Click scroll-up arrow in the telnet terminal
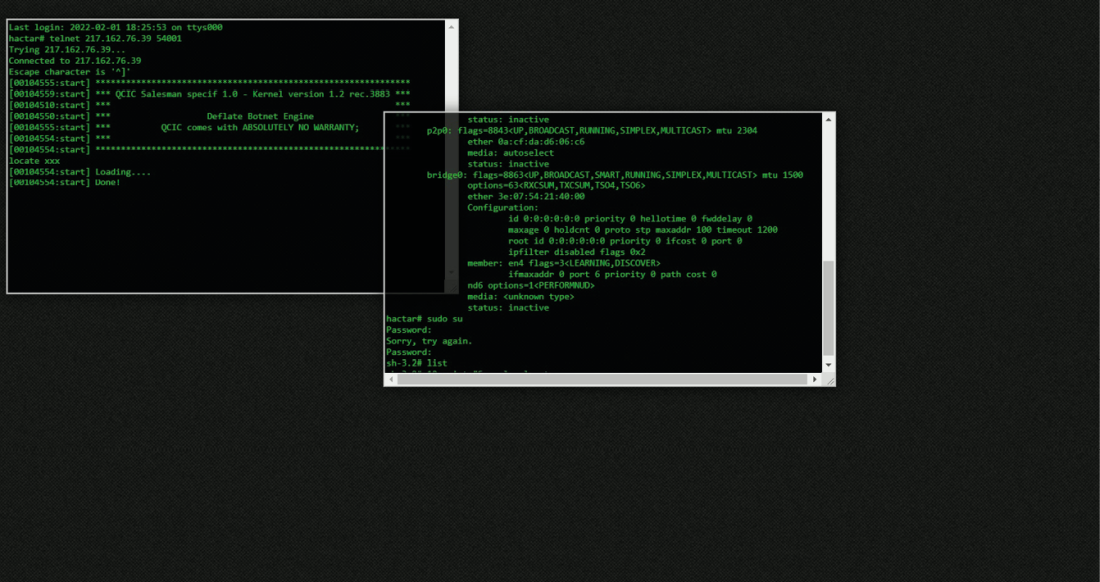Image resolution: width=1100 pixels, height=582 pixels. [x=451, y=27]
